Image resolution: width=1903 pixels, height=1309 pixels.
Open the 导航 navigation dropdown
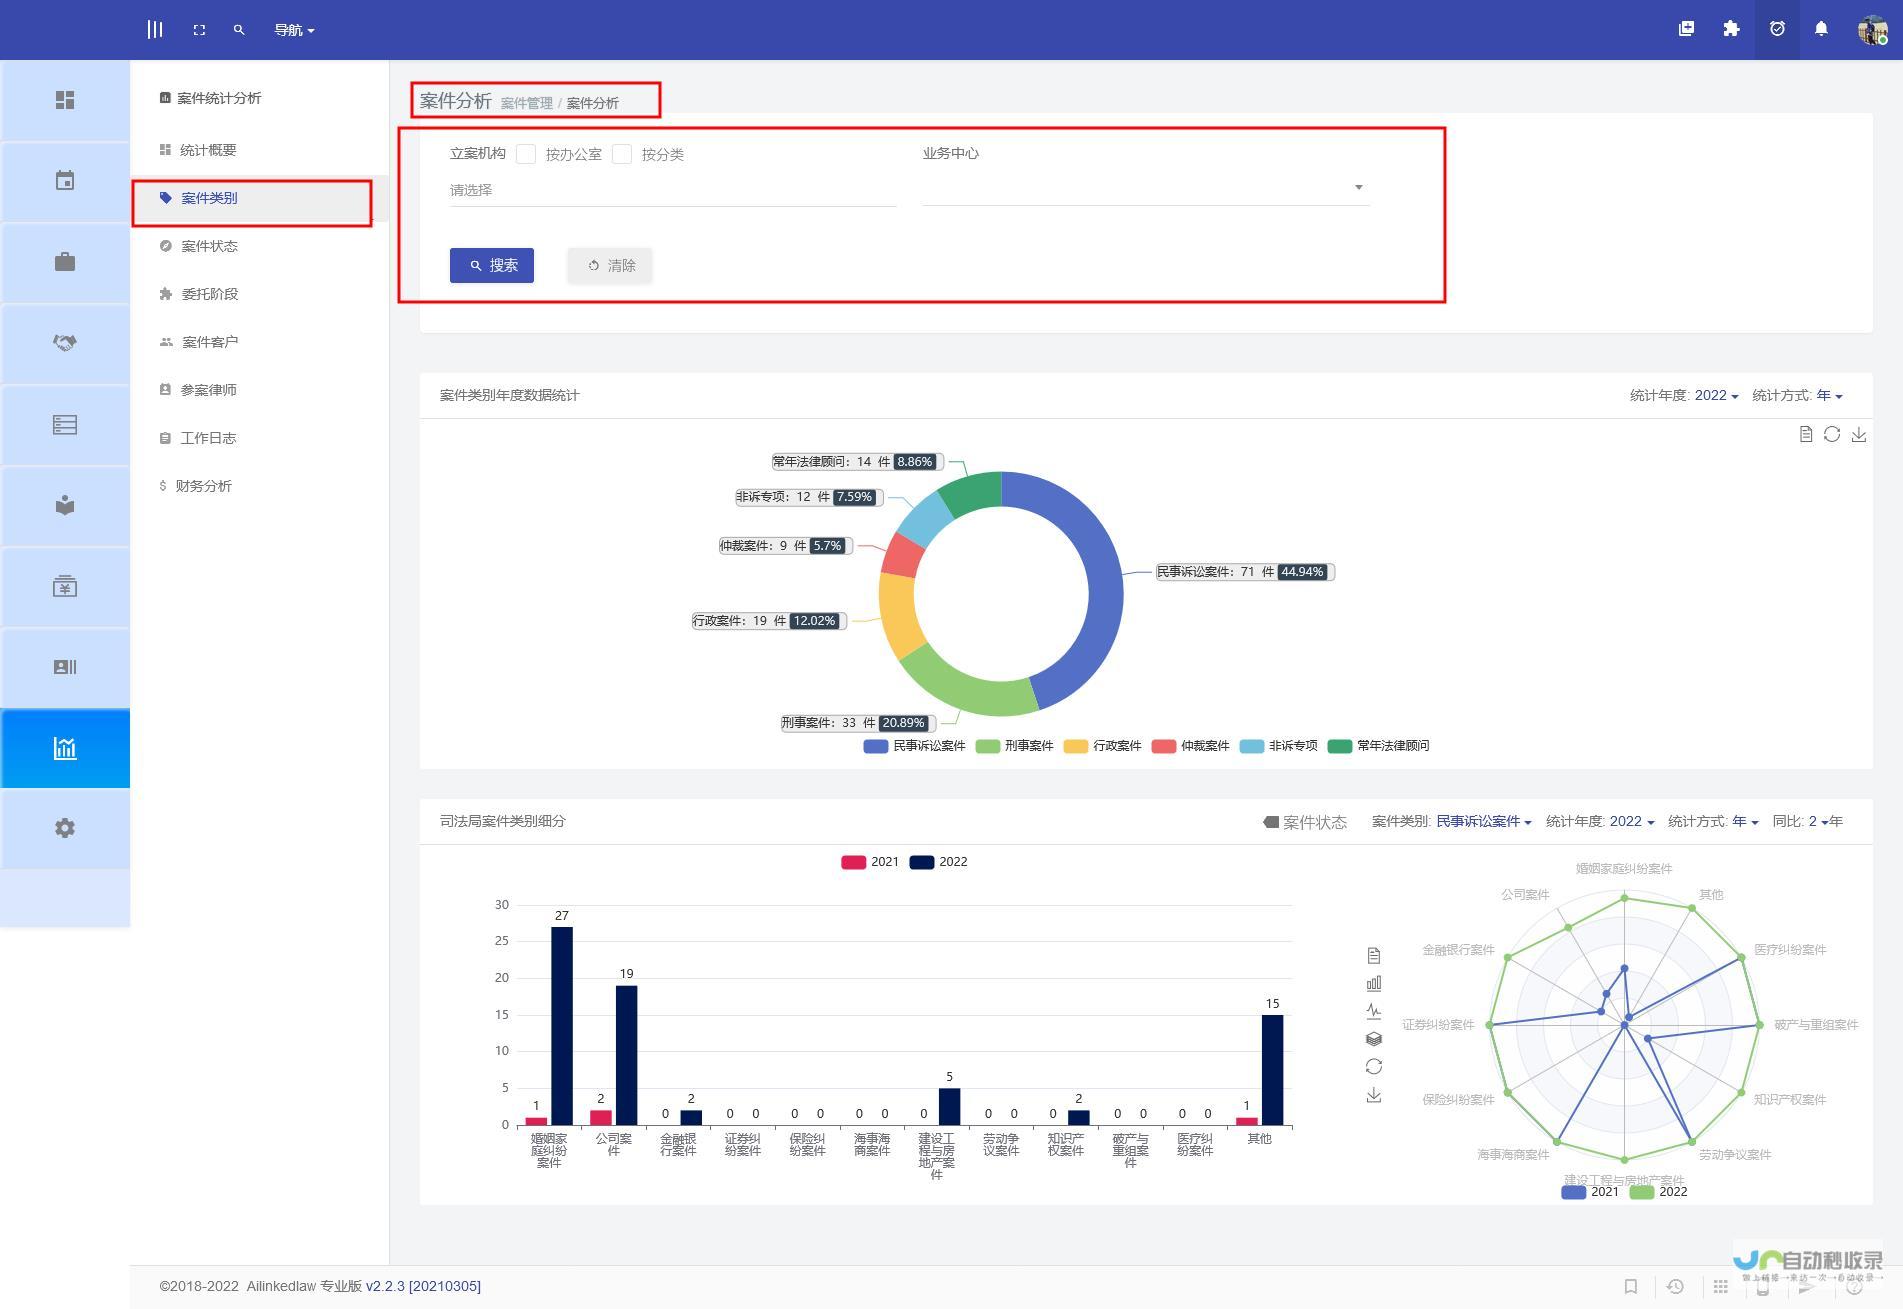click(294, 30)
